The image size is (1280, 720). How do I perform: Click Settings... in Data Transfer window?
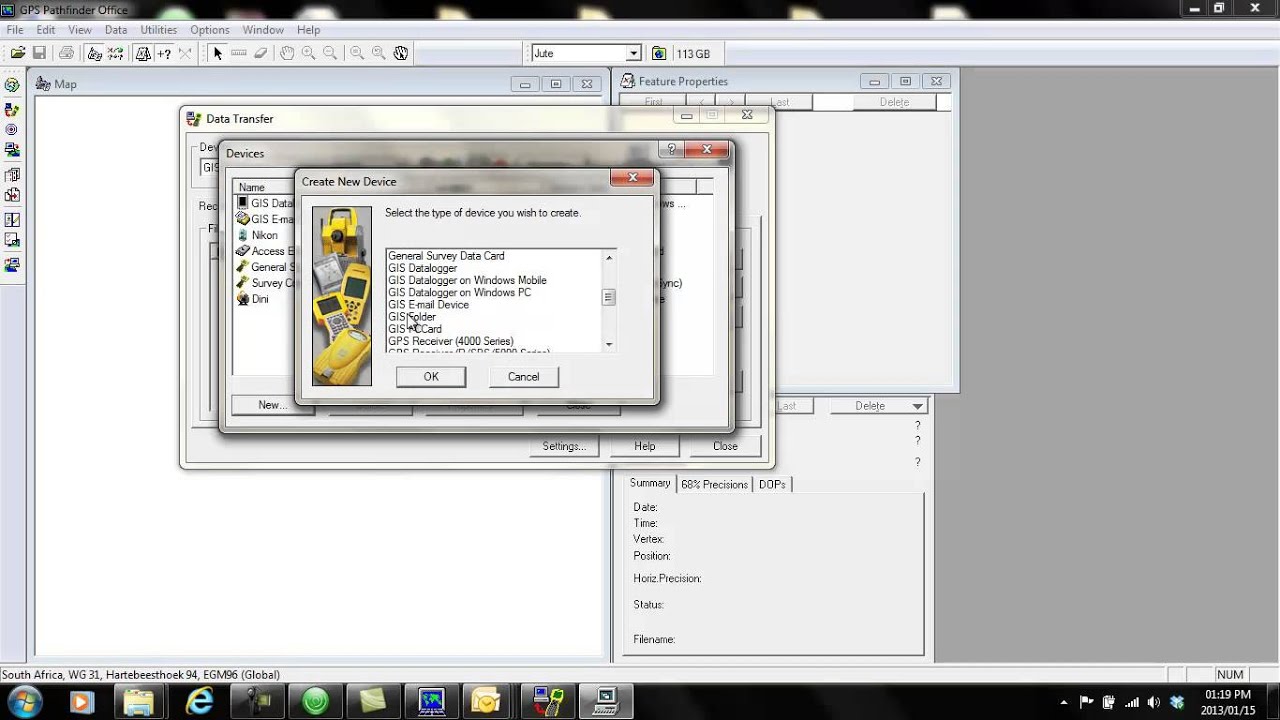564,446
